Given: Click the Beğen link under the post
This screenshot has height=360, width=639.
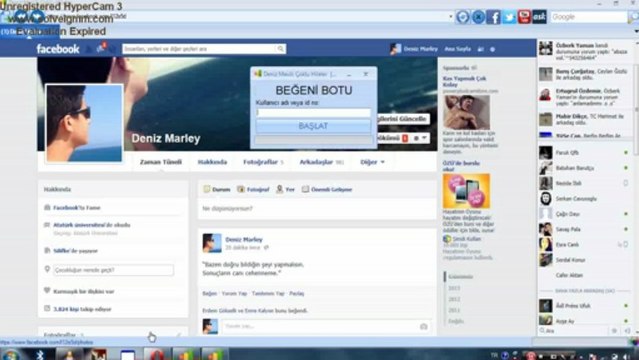Looking at the screenshot, I should tap(209, 294).
